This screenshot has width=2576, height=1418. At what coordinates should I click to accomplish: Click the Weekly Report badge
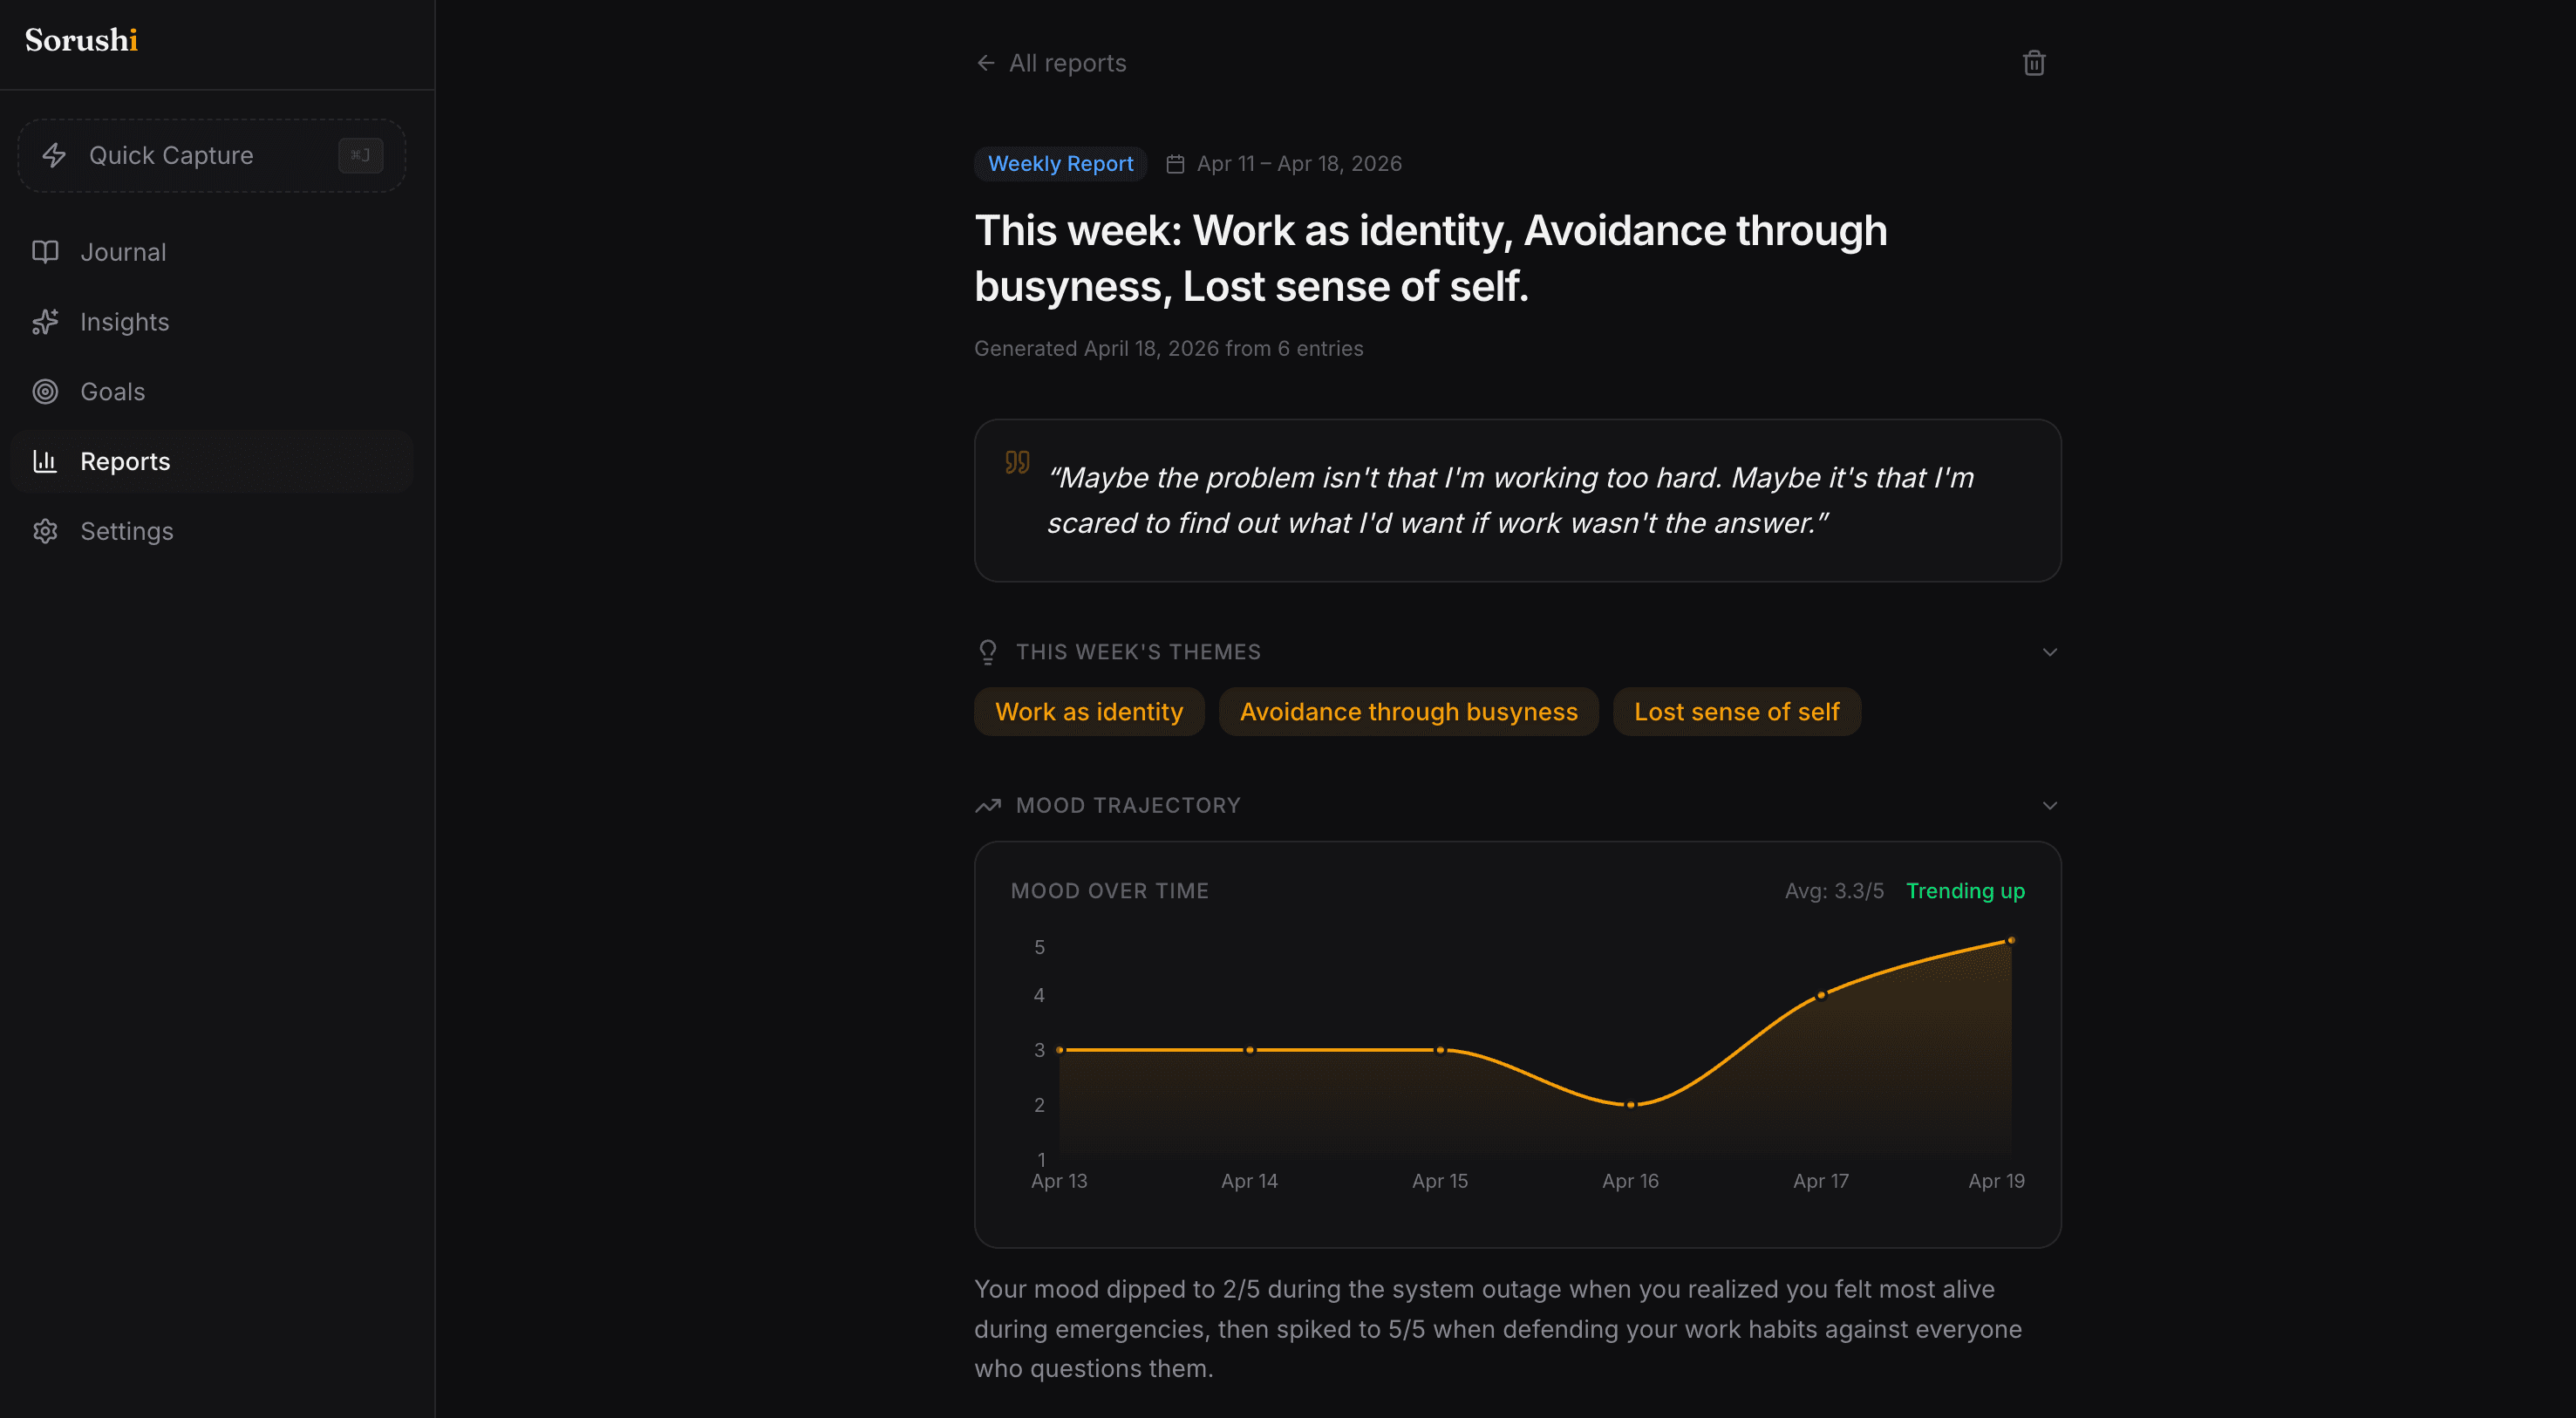tap(1060, 164)
